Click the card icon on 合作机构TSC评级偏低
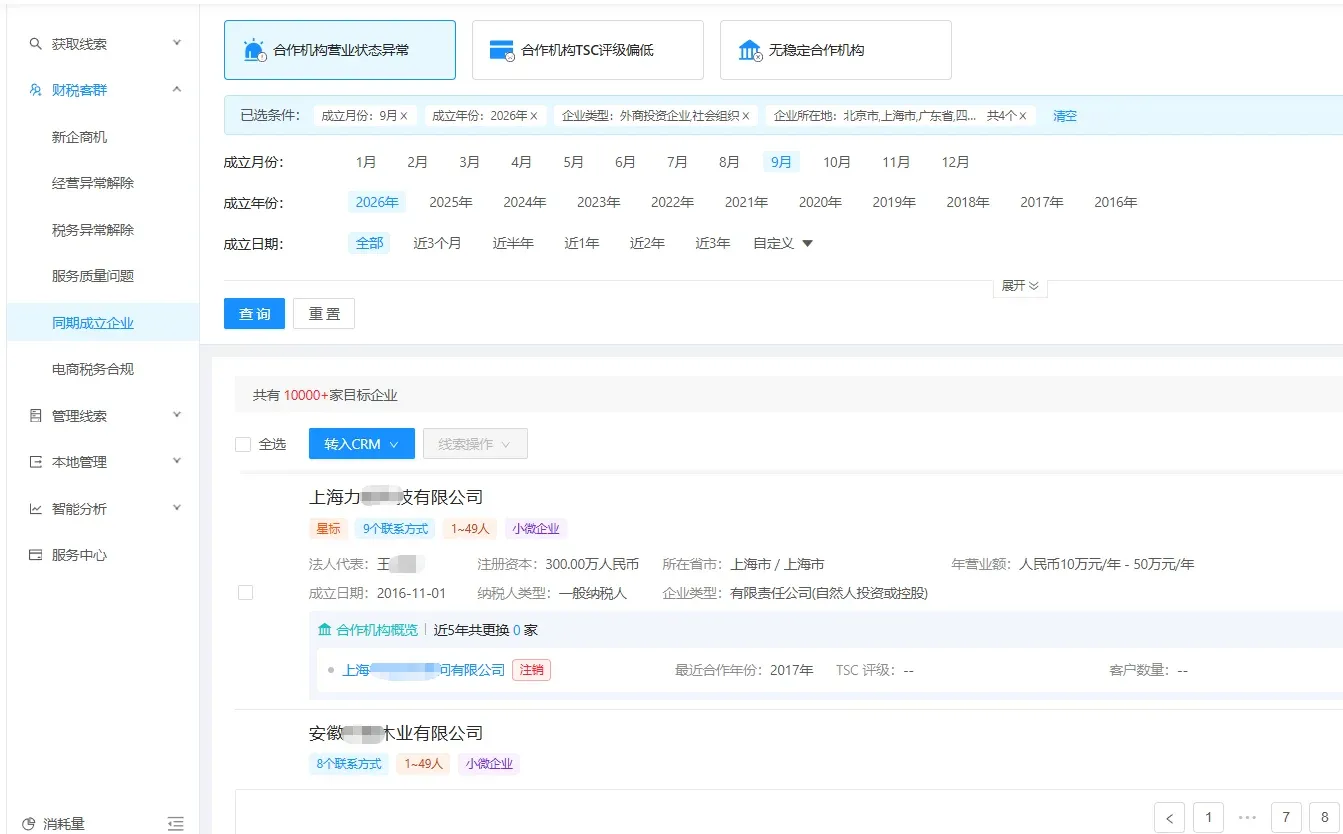1343x834 pixels. [502, 50]
